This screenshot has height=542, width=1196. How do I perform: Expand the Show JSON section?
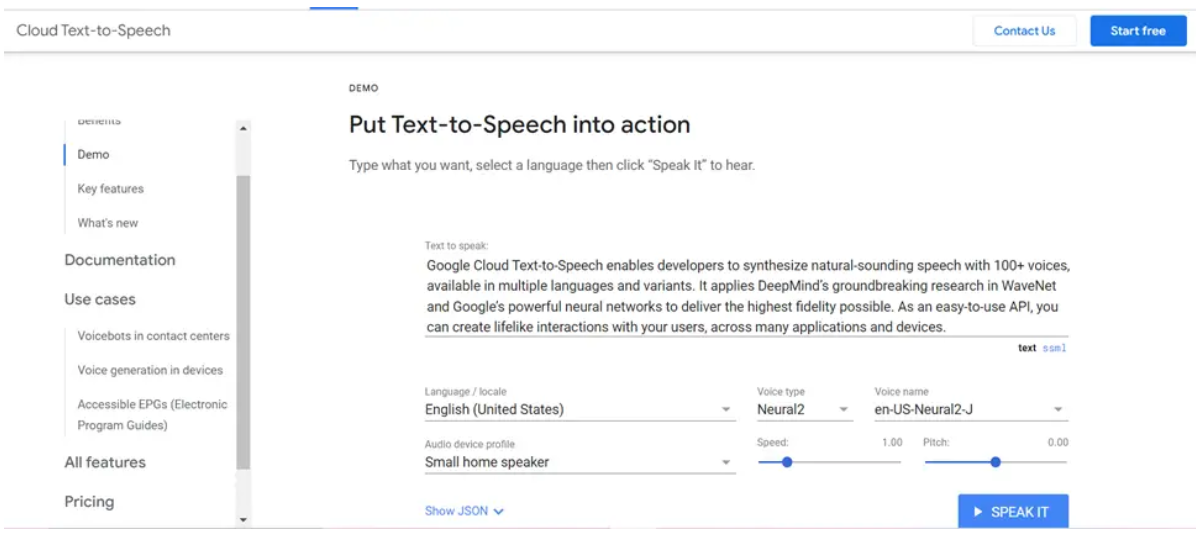tap(465, 511)
